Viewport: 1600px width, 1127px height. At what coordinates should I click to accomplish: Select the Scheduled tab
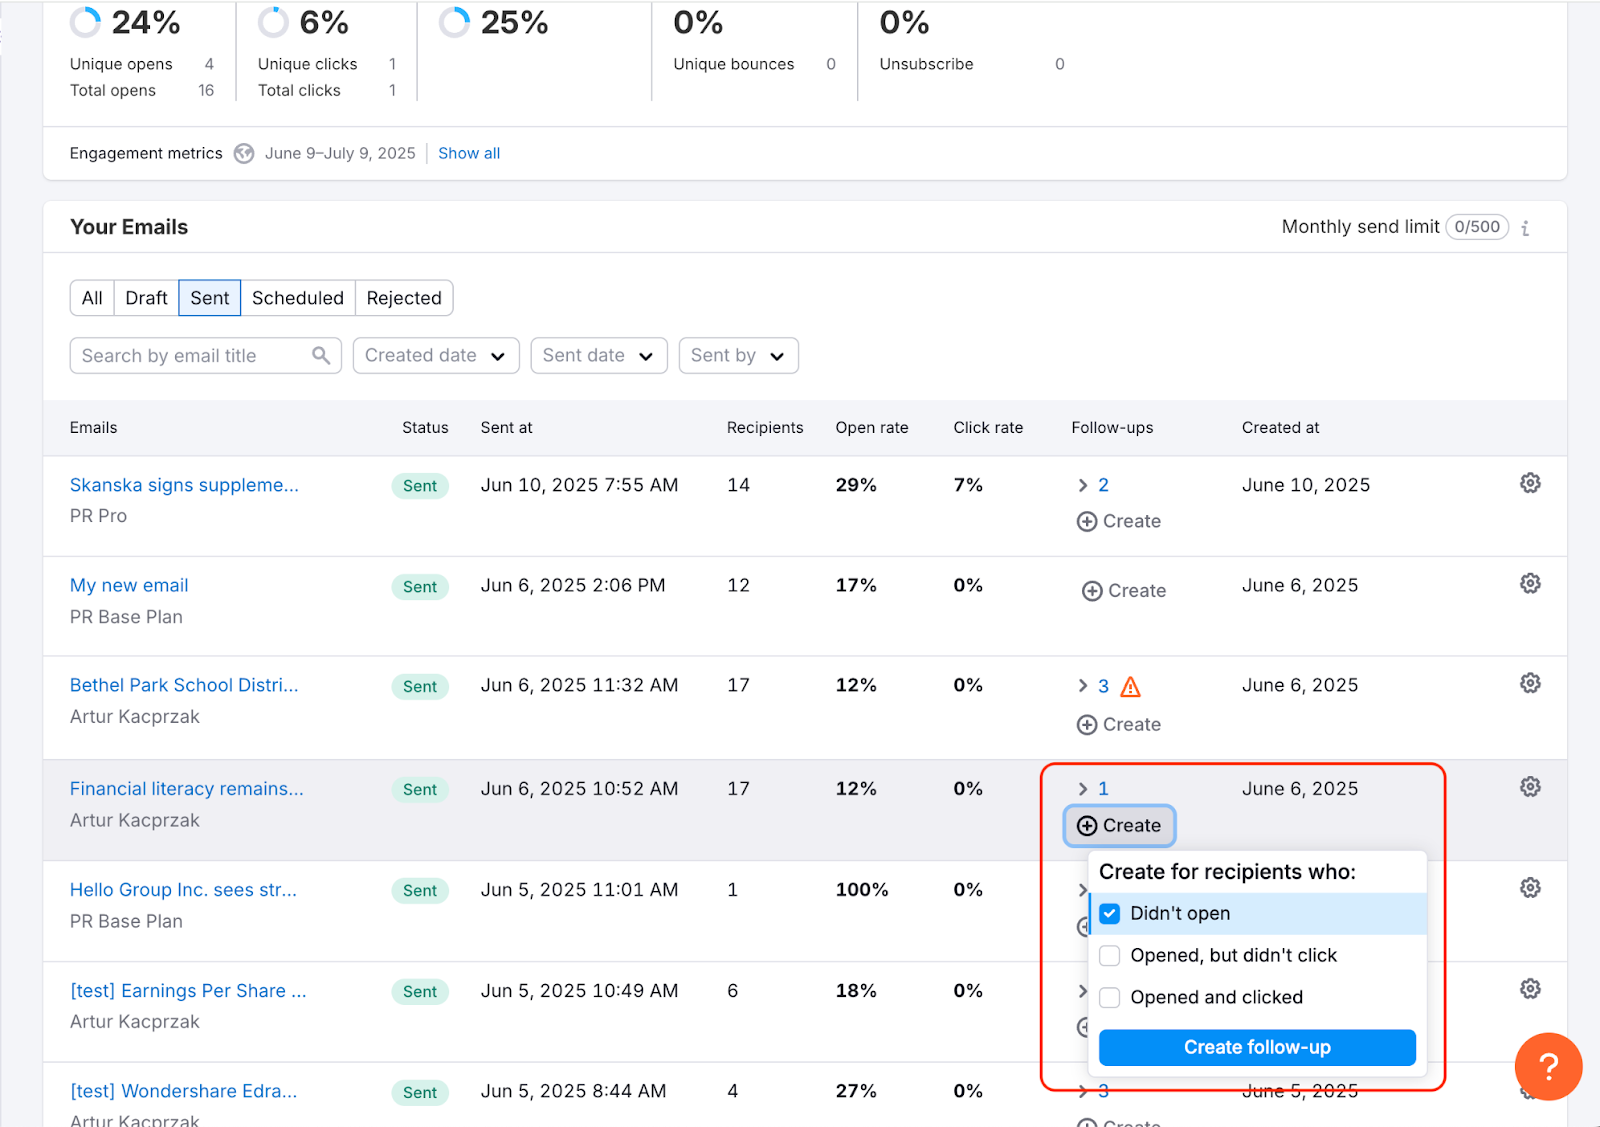[297, 298]
